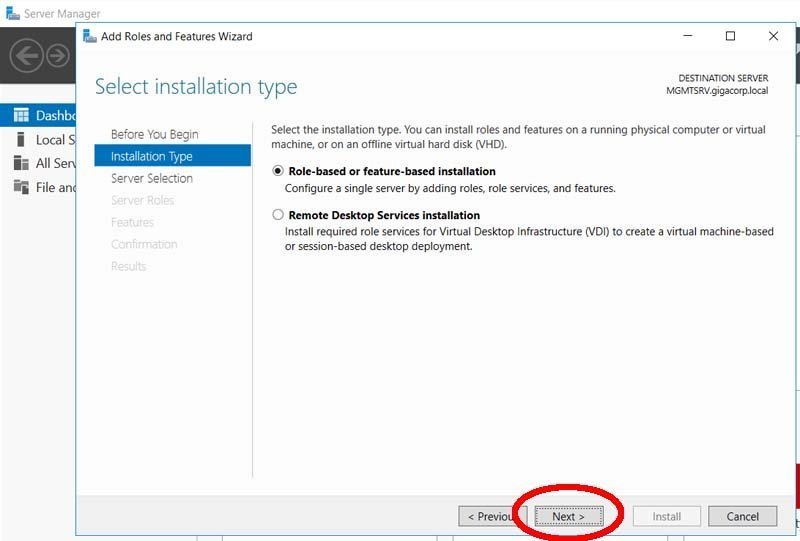Viewport: 800px width, 541px height.
Task: Click the Next button
Action: pos(568,517)
